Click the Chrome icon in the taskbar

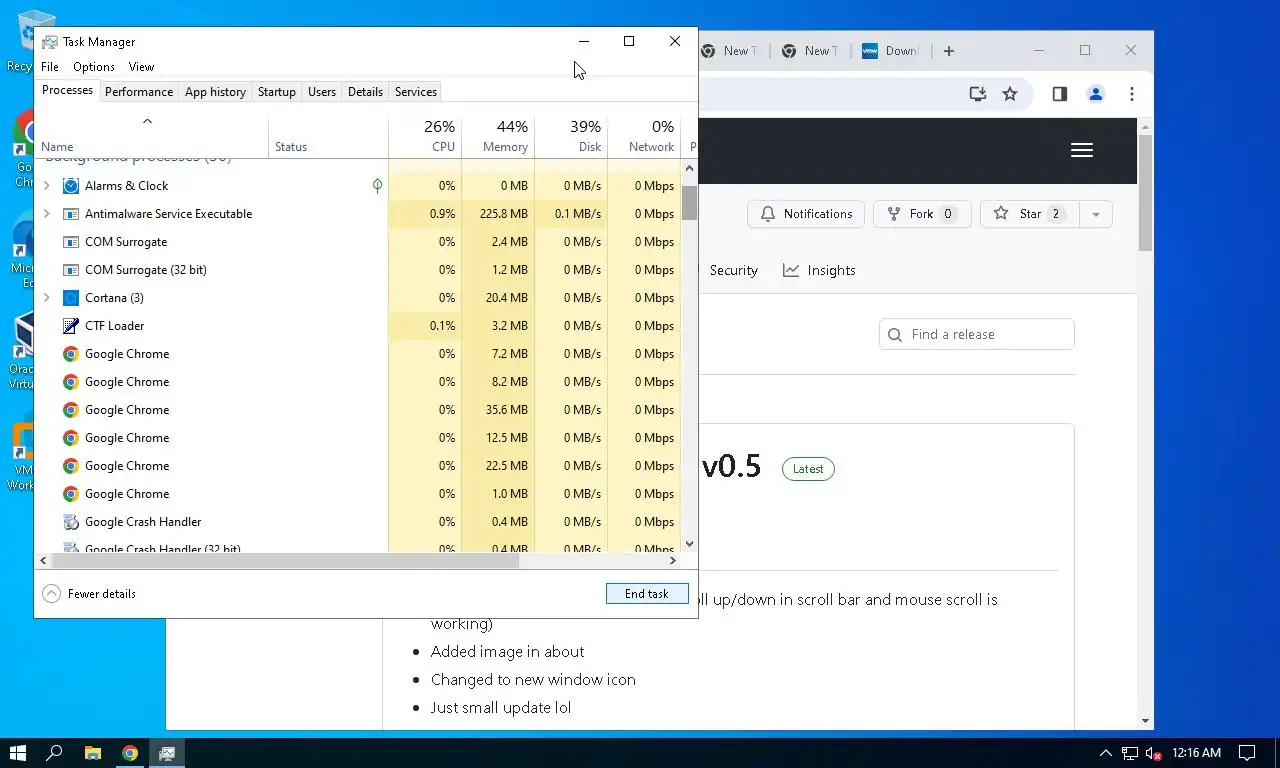point(130,753)
